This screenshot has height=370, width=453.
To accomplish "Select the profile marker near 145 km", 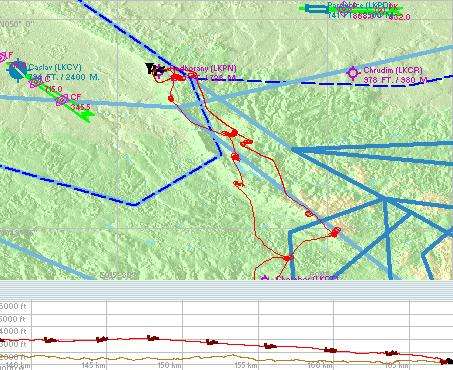I will click(102, 339).
